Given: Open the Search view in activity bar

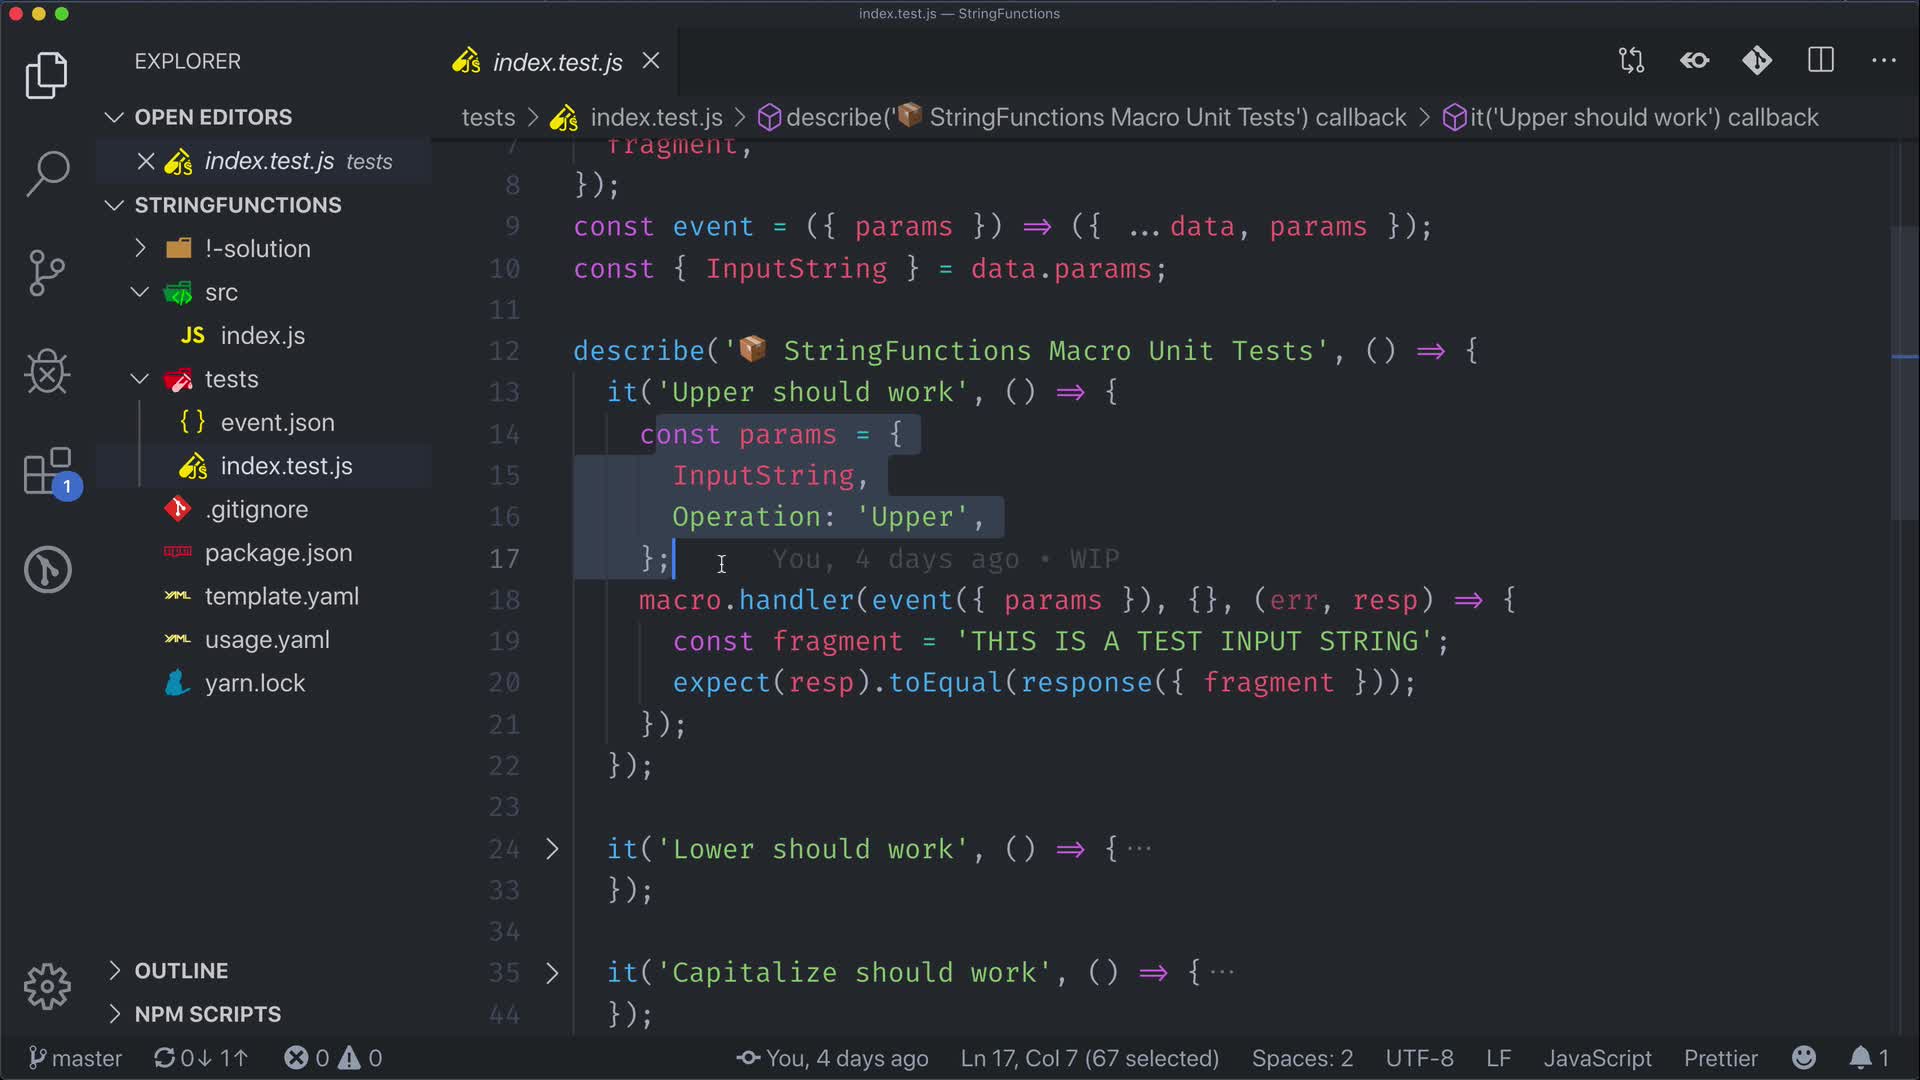Looking at the screenshot, I should [x=47, y=172].
